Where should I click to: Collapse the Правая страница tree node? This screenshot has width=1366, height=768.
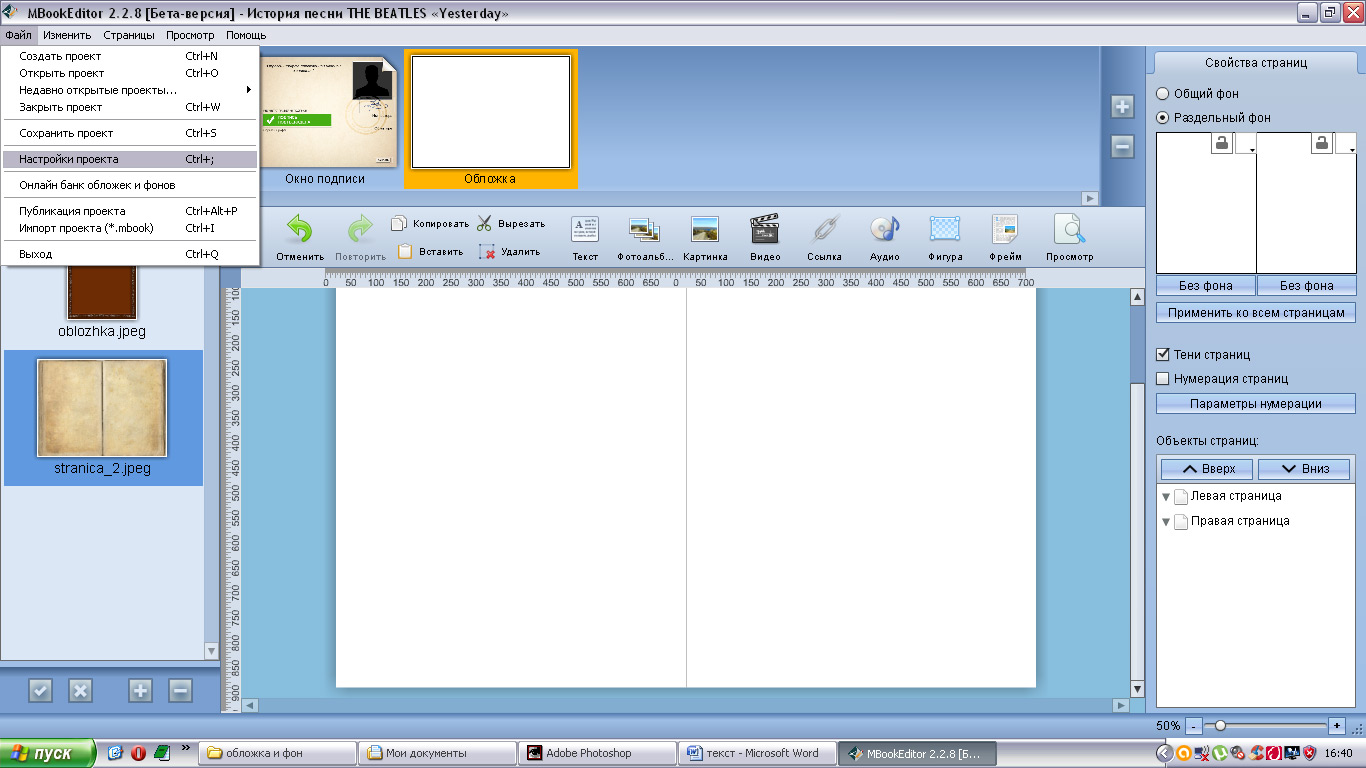coord(1166,522)
